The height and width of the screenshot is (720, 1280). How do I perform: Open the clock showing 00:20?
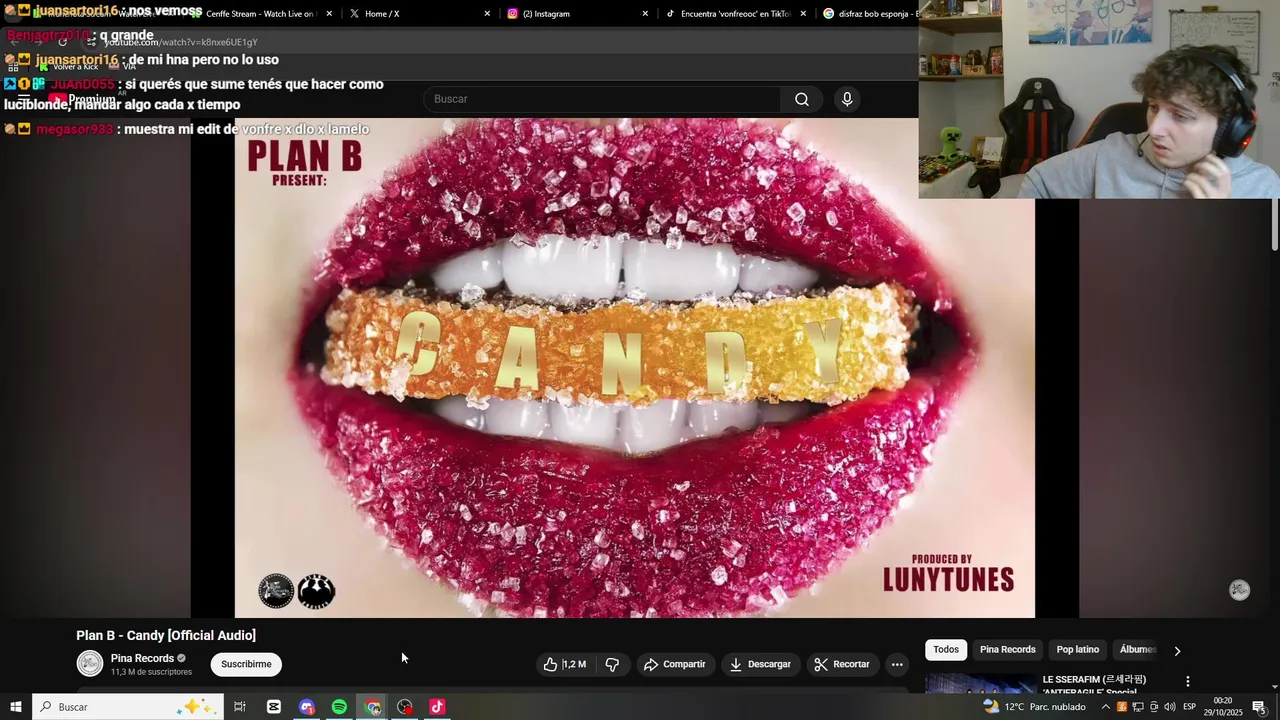1223,707
